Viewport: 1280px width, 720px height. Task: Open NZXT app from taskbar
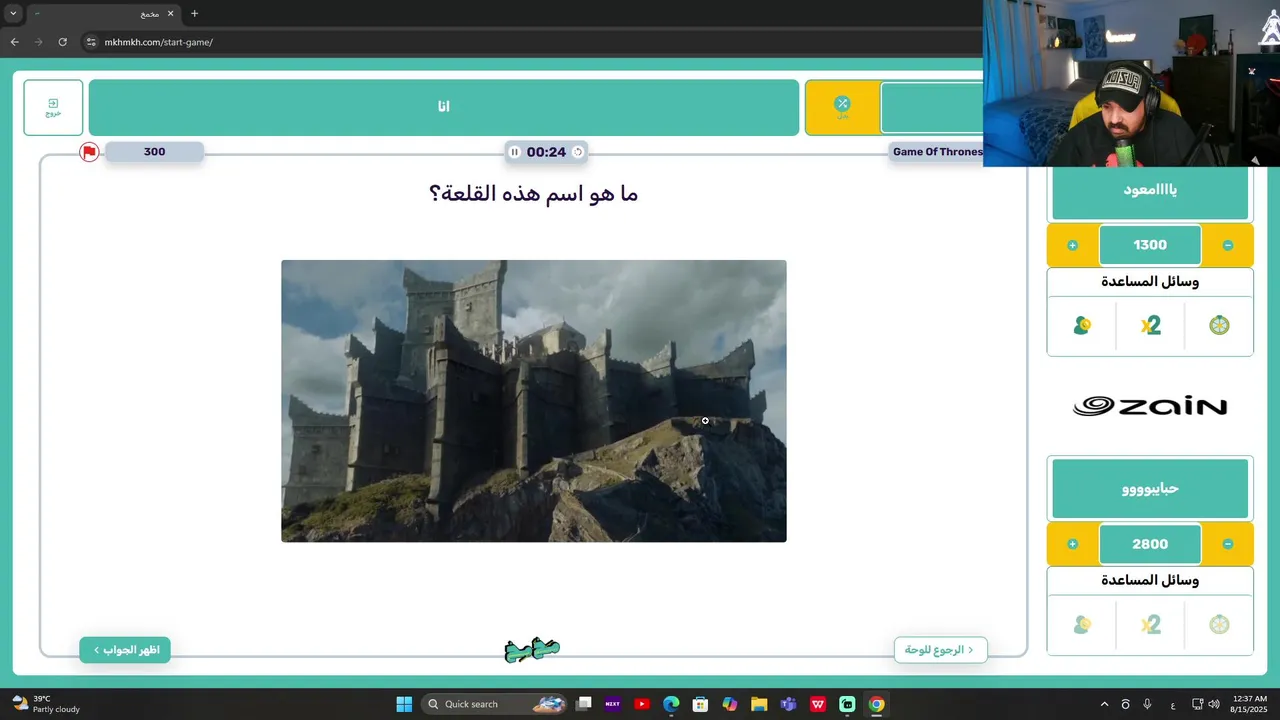pos(613,704)
